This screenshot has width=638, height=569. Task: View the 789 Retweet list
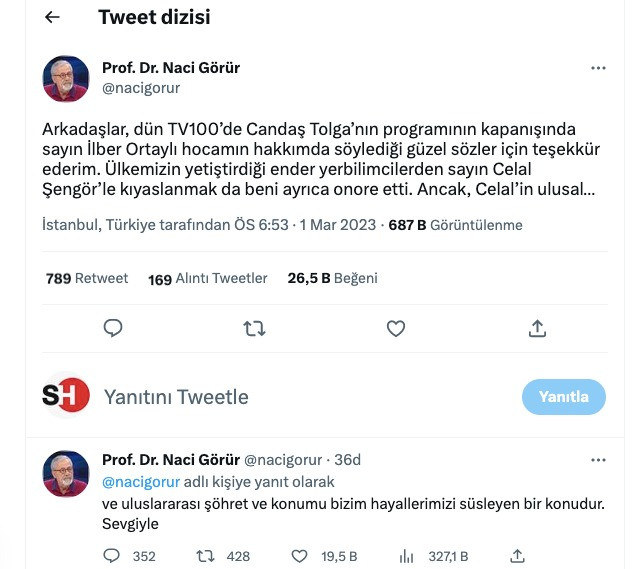(87, 278)
